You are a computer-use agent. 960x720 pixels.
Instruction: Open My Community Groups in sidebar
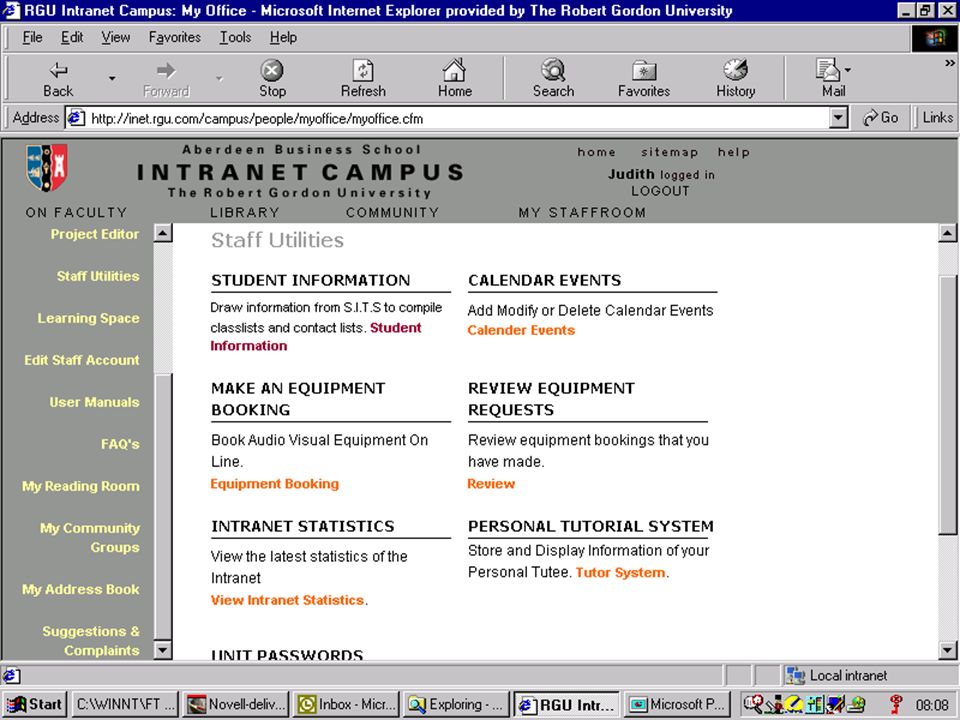tap(90, 538)
